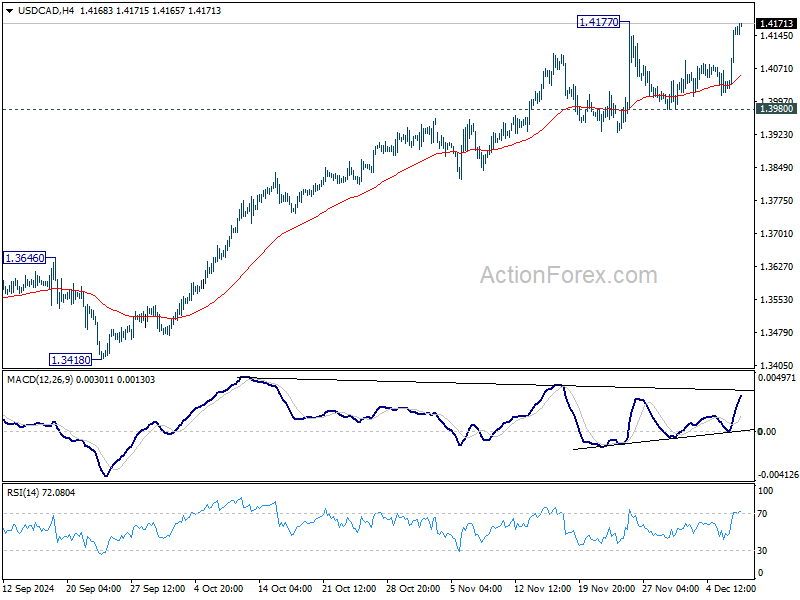Select the USDCAD,H4 chart title text
The height and width of the screenshot is (600, 800).
[46, 11]
